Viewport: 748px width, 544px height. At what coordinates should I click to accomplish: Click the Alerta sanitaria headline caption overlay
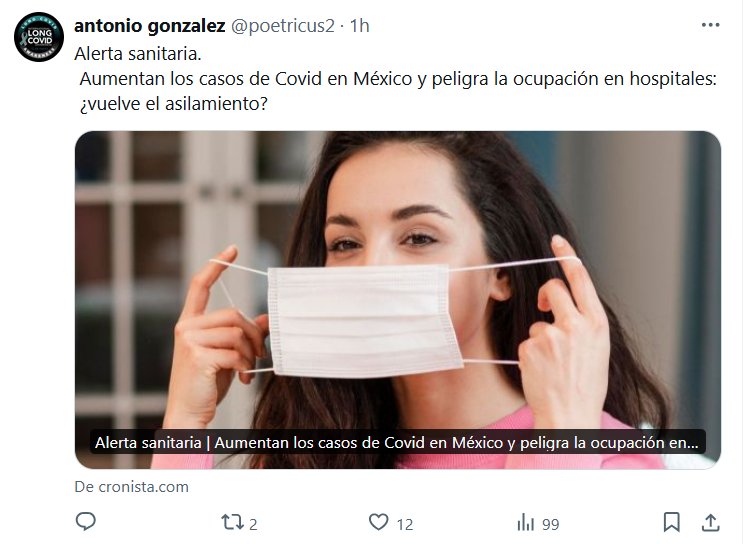click(397, 442)
